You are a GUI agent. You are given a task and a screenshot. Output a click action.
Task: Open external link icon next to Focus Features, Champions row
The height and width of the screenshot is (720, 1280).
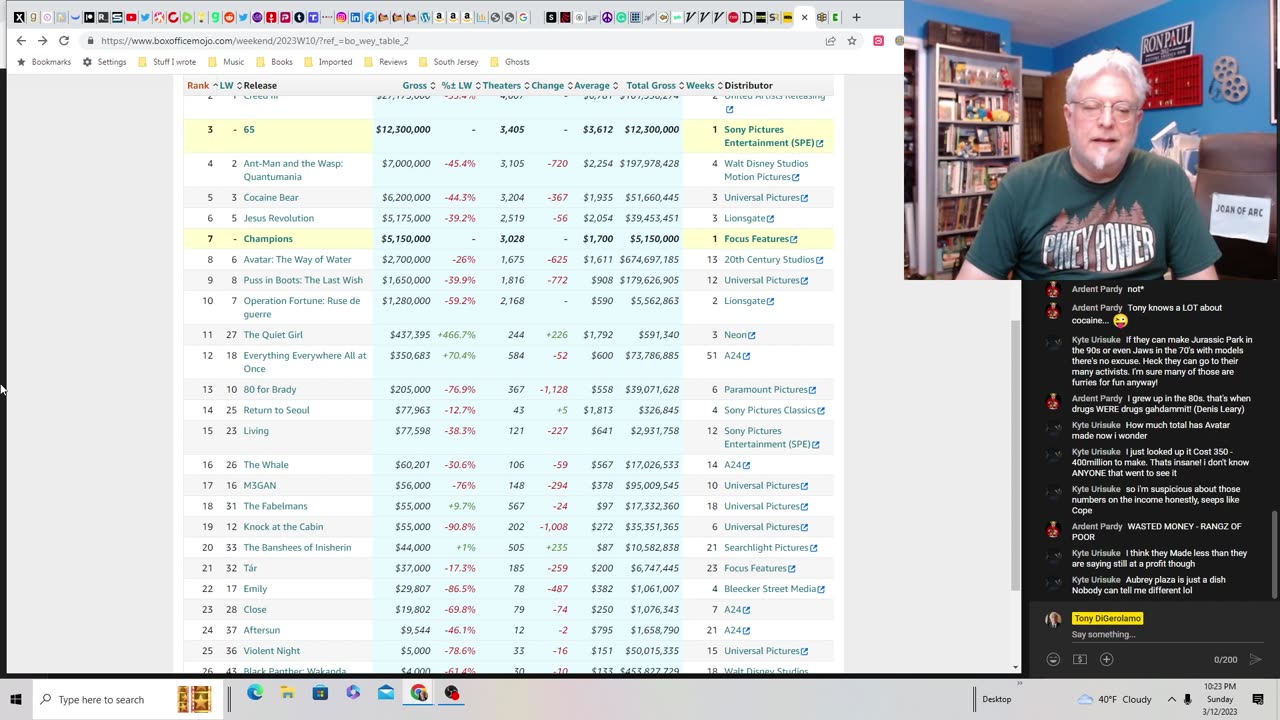tap(794, 239)
